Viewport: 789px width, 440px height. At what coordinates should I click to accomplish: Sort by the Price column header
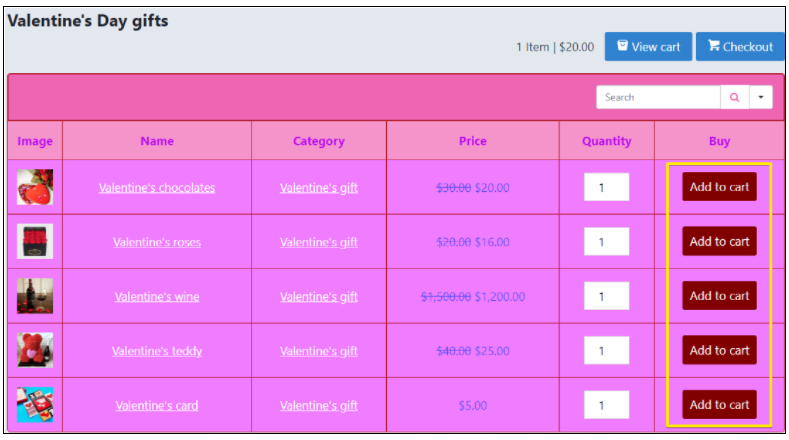point(473,141)
